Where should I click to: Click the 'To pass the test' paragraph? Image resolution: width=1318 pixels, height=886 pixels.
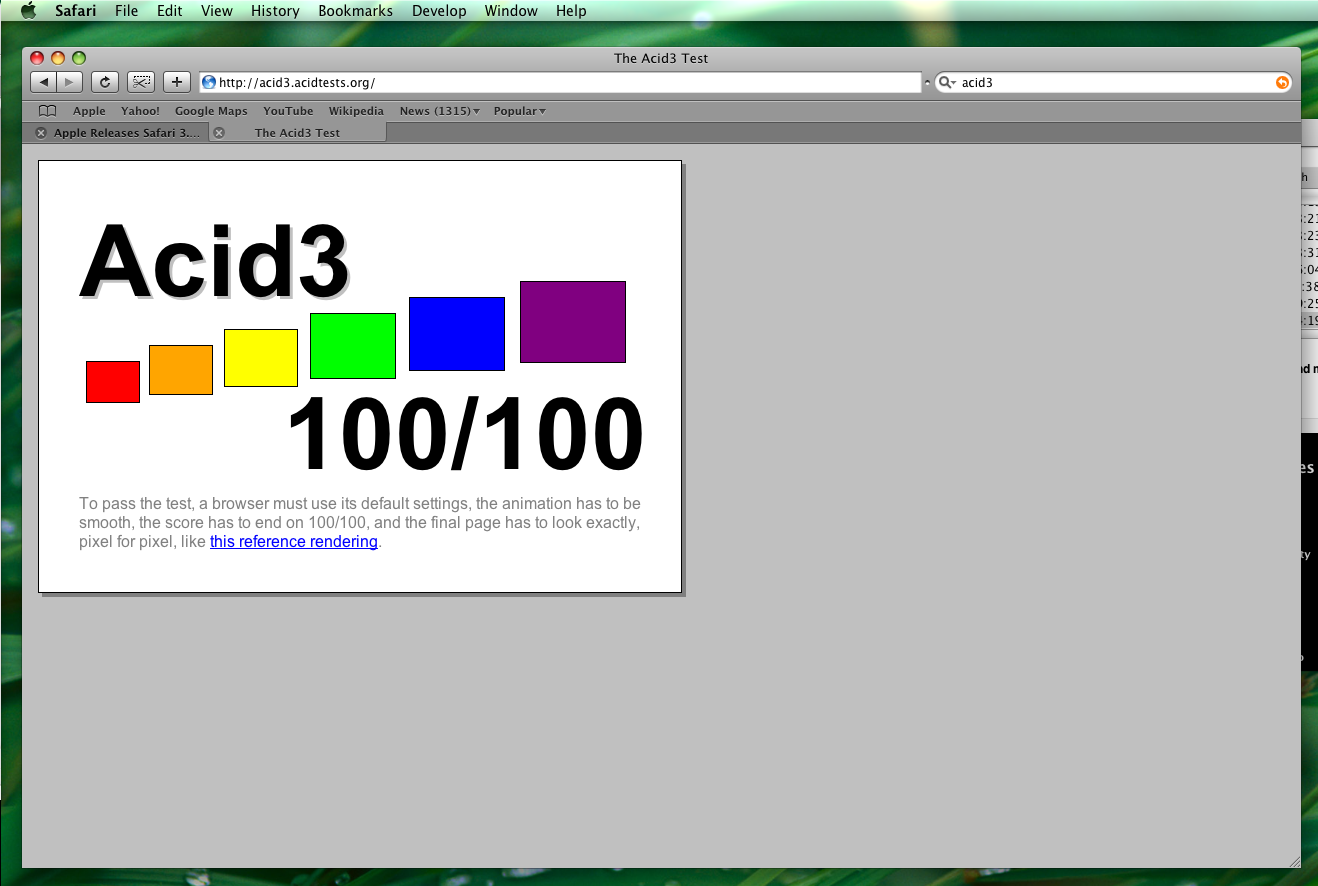pos(360,523)
